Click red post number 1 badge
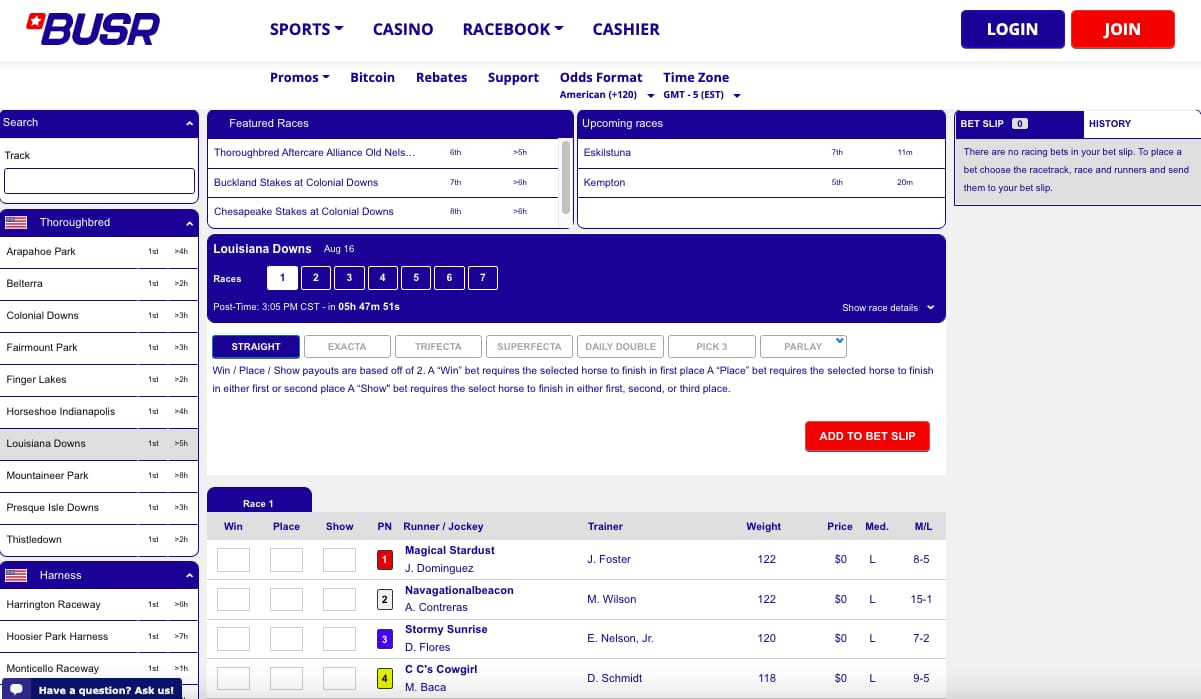This screenshot has height=699, width=1201. point(385,559)
